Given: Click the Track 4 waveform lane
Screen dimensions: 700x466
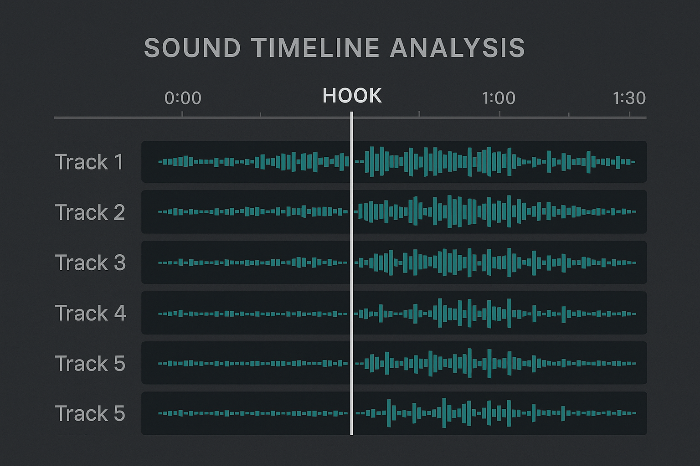Looking at the screenshot, I should coord(394,313).
